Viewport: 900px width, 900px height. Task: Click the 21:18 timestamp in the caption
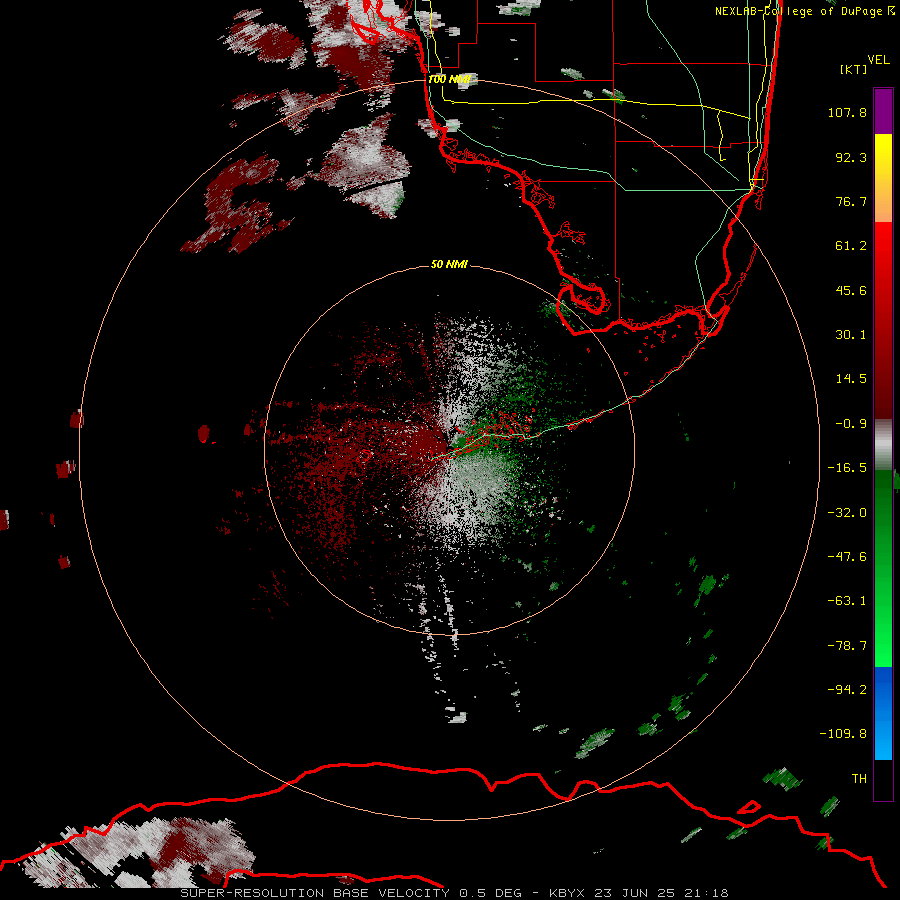[x=709, y=893]
